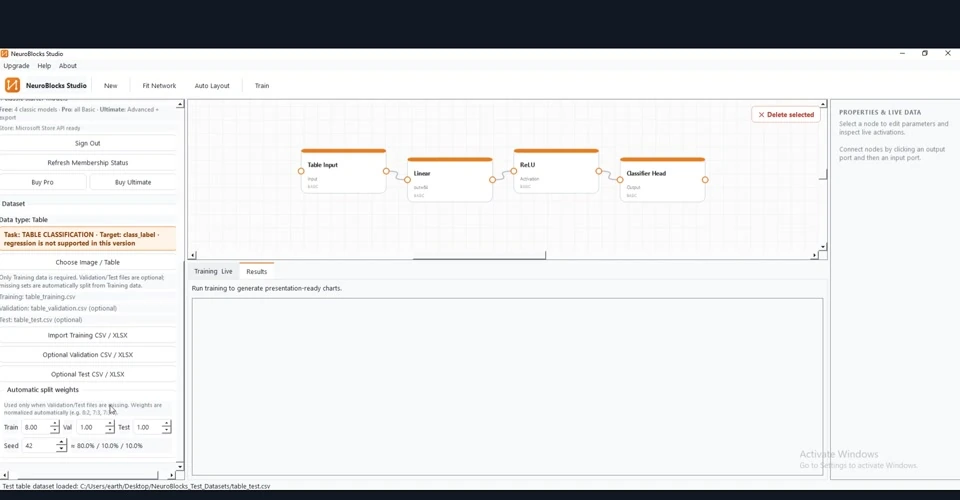Click the Linear node's input port
Screen dimensions: 960x500
407,180
